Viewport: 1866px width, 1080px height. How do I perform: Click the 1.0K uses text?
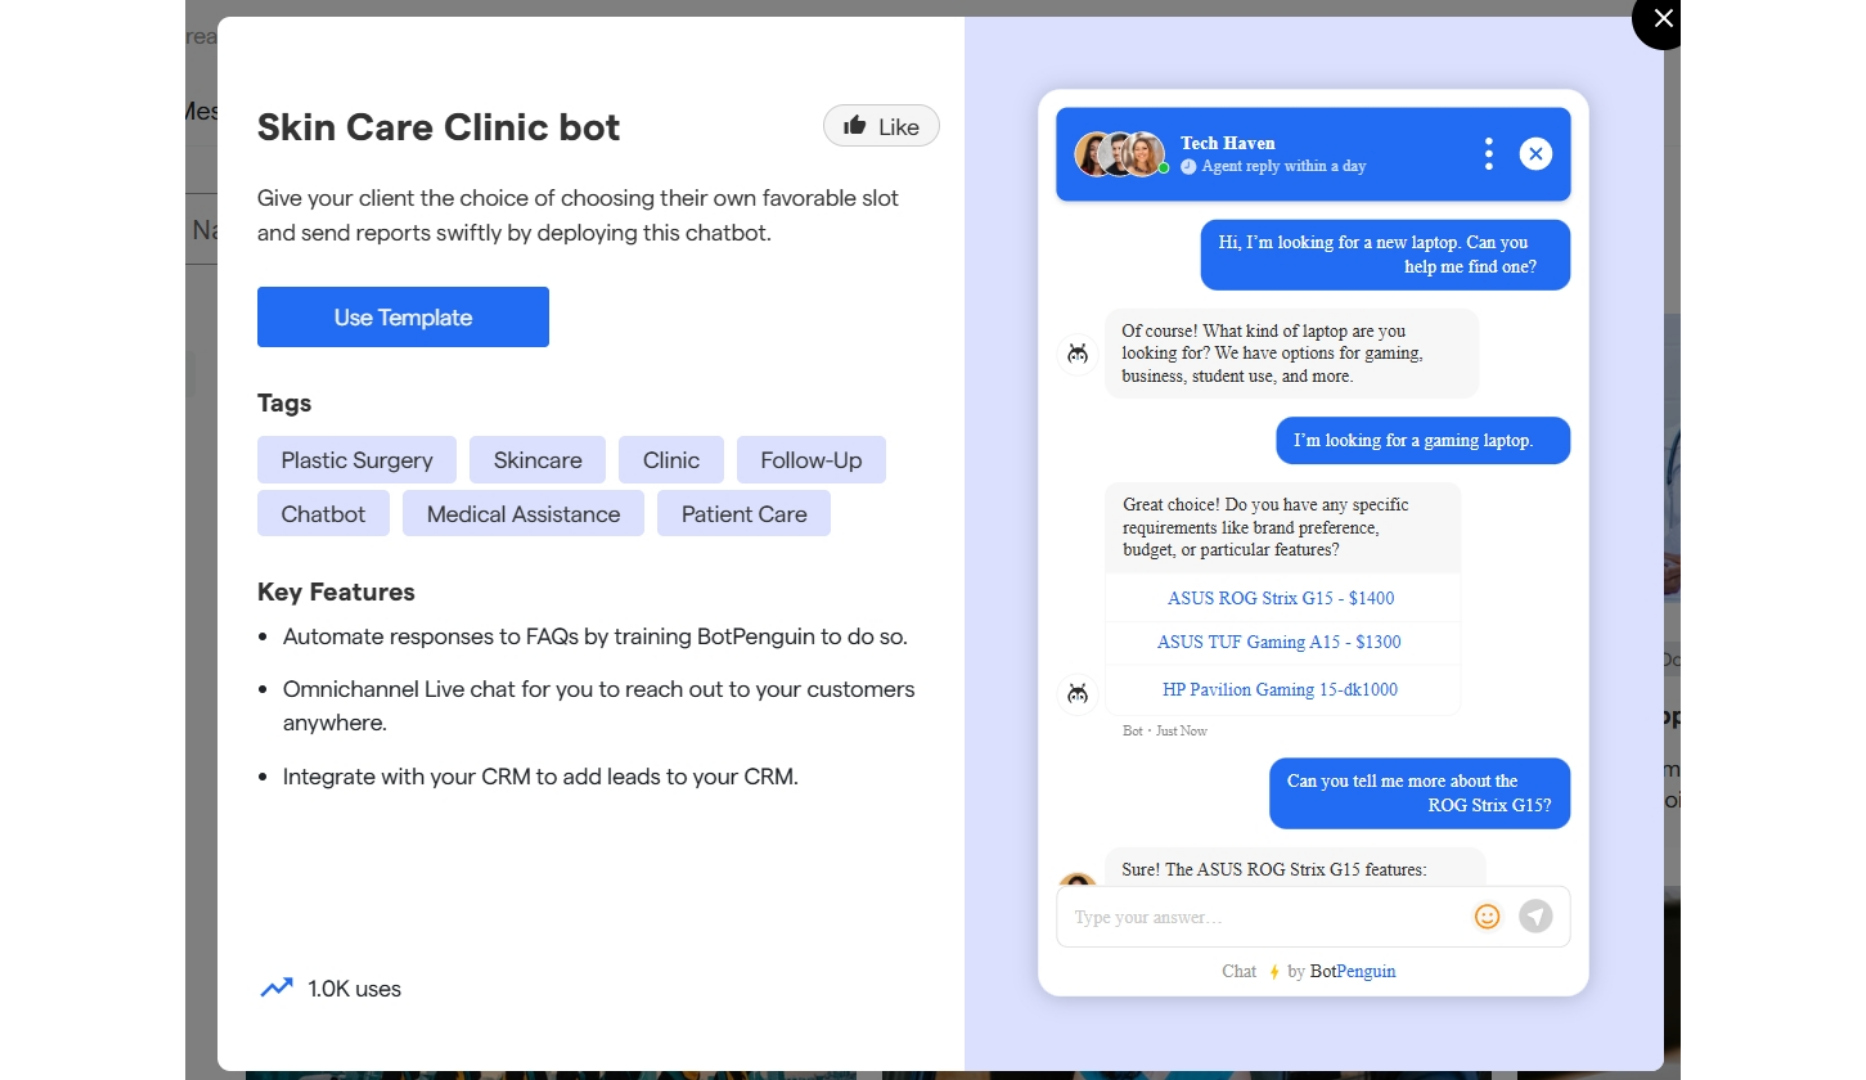(354, 989)
